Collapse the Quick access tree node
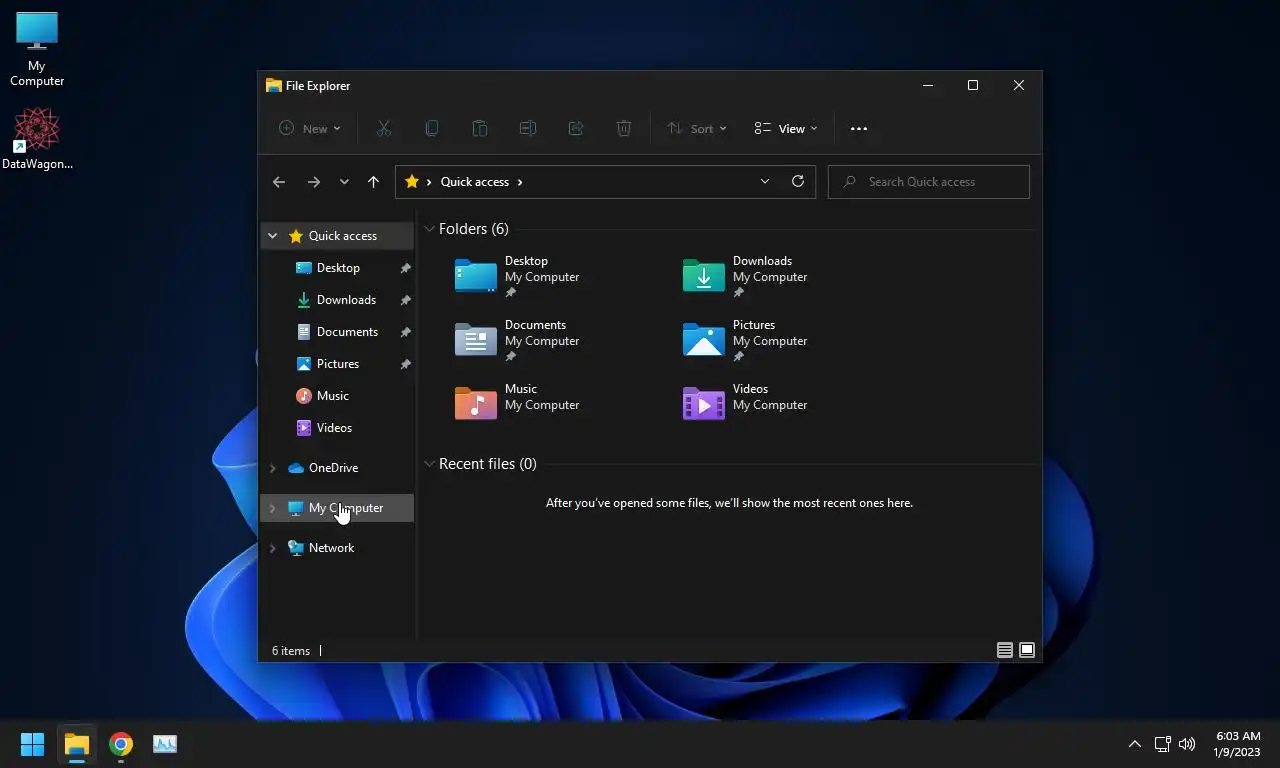Screen dimensions: 1280x768 click(x=272, y=236)
